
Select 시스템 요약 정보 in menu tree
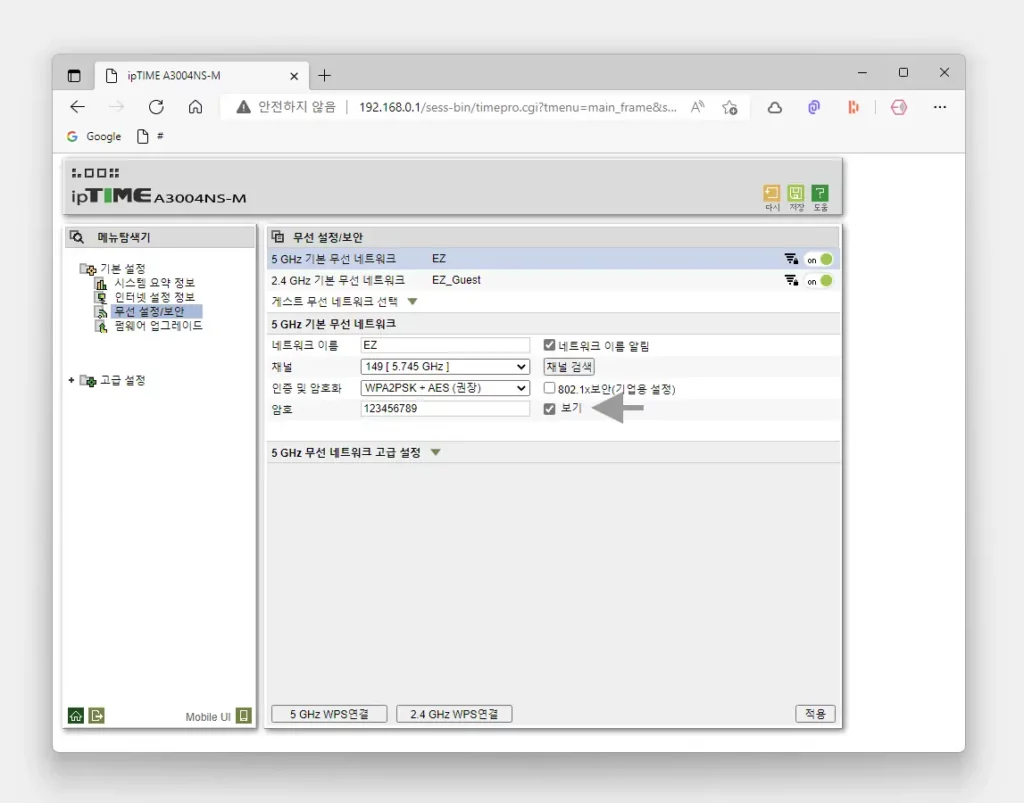point(154,283)
